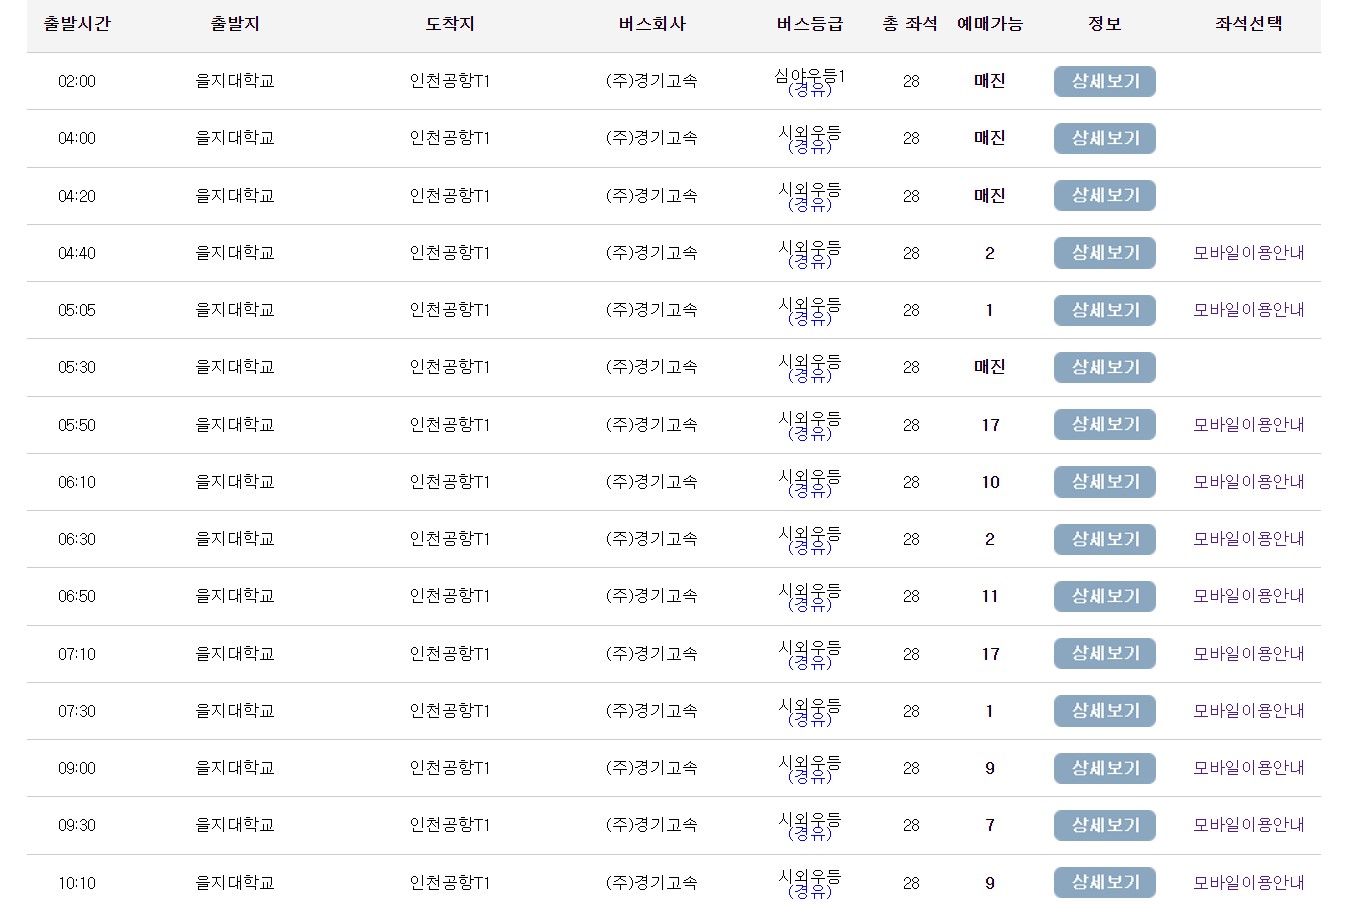This screenshot has width=1349, height=902.
Task: View details for the 05:50 bus
Action: click(x=1104, y=424)
